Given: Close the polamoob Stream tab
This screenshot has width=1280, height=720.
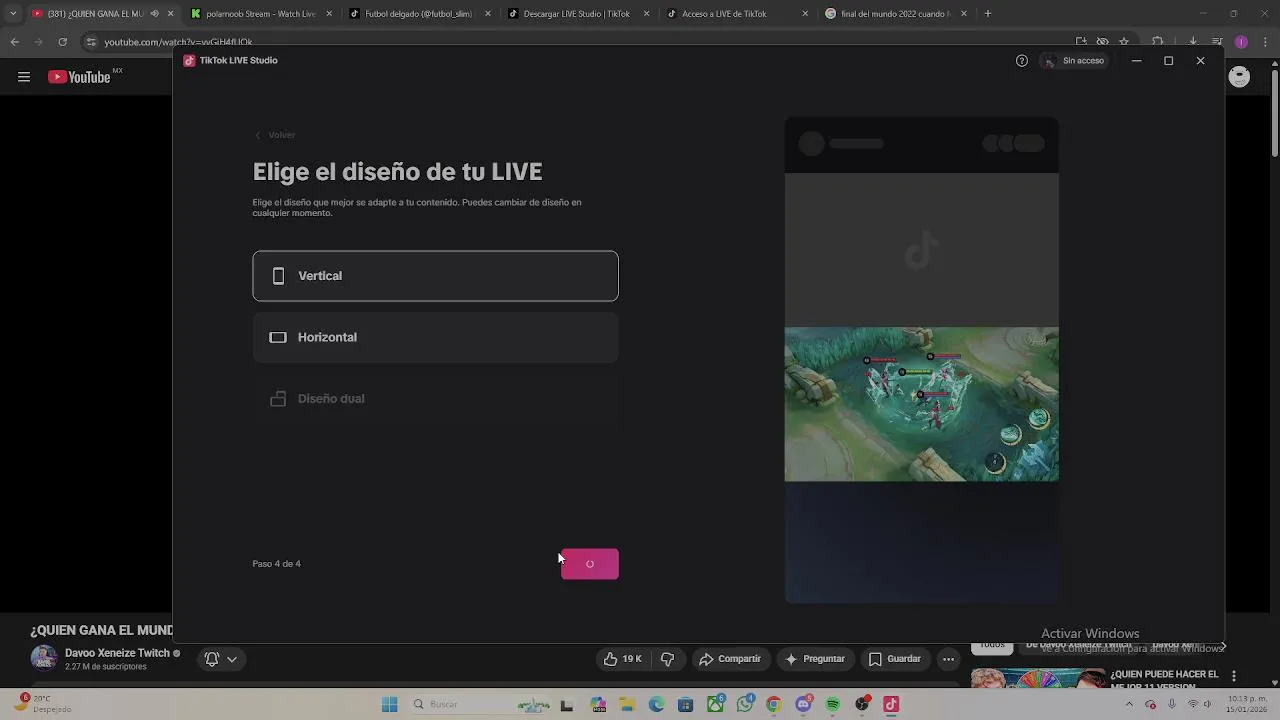Looking at the screenshot, I should pos(329,14).
